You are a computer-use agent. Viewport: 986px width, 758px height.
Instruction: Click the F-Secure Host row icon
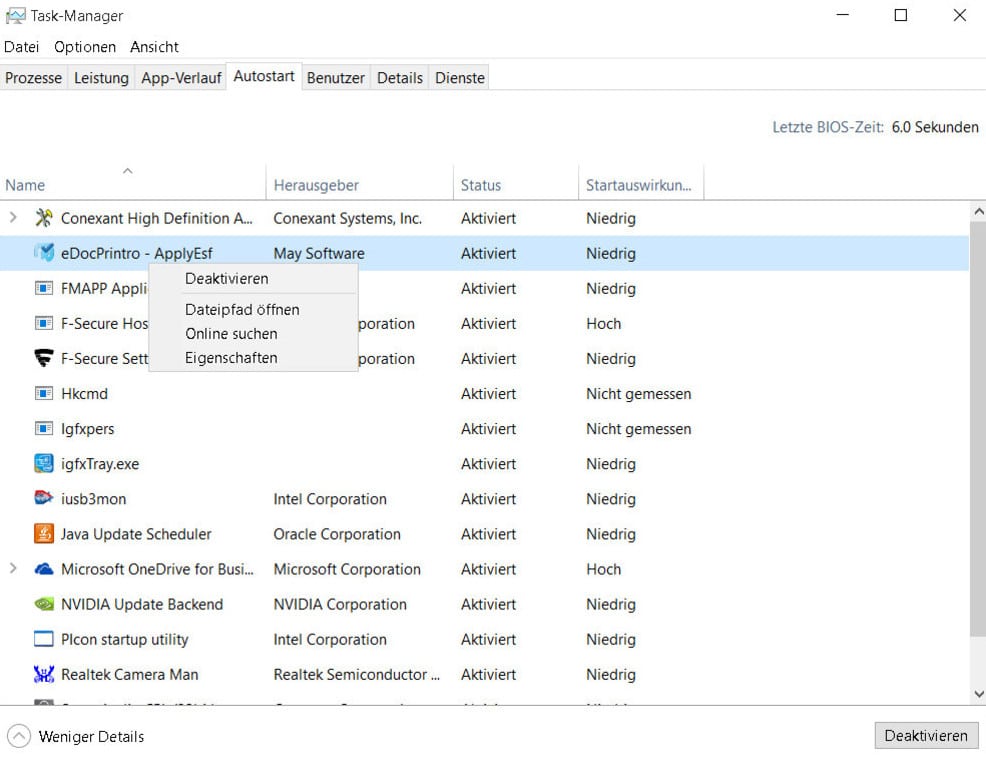coord(43,323)
